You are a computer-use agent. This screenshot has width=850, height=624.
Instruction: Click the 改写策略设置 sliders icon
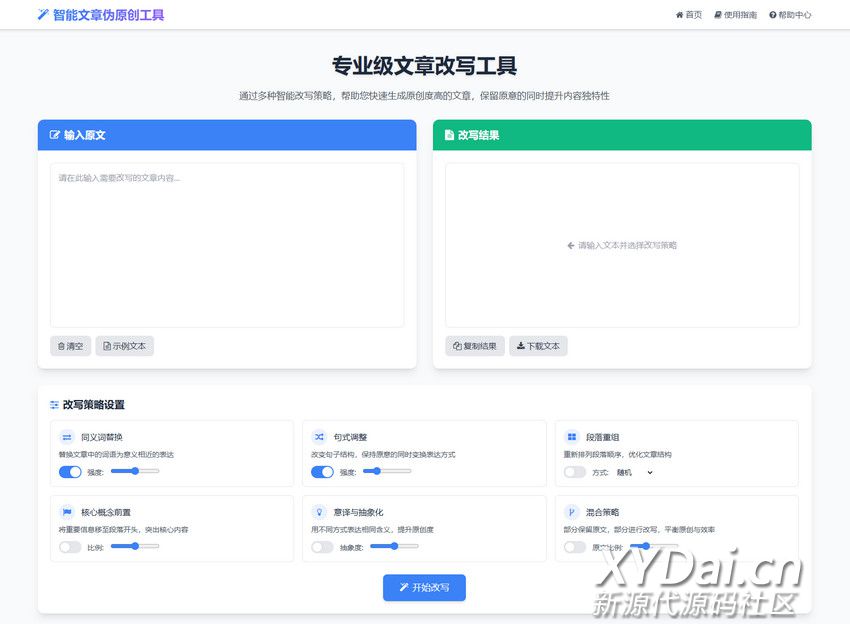54,405
